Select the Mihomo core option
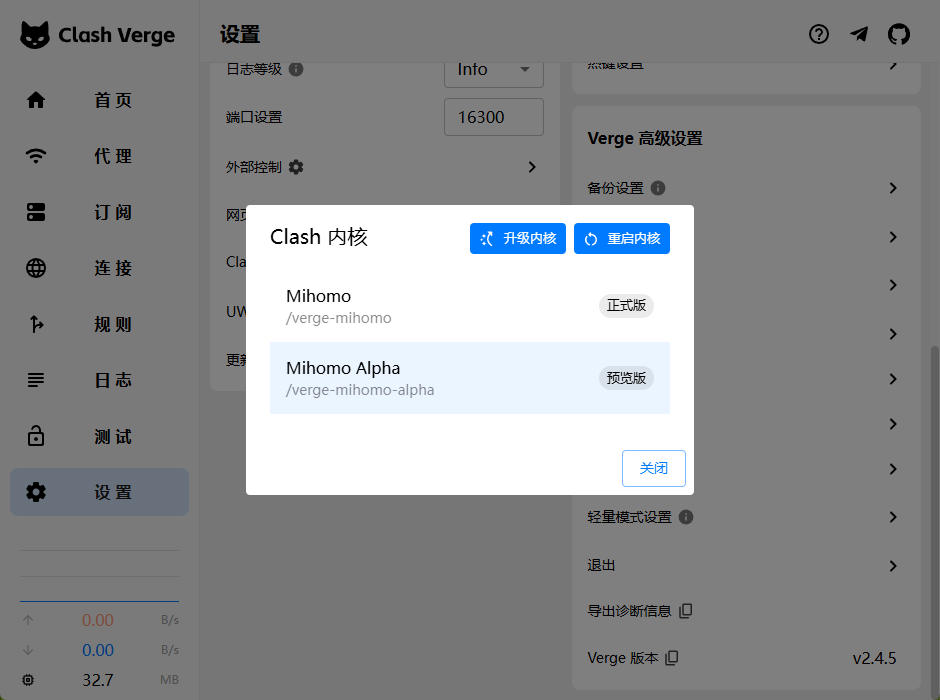Screen dimensions: 940x700 click(x=469, y=306)
